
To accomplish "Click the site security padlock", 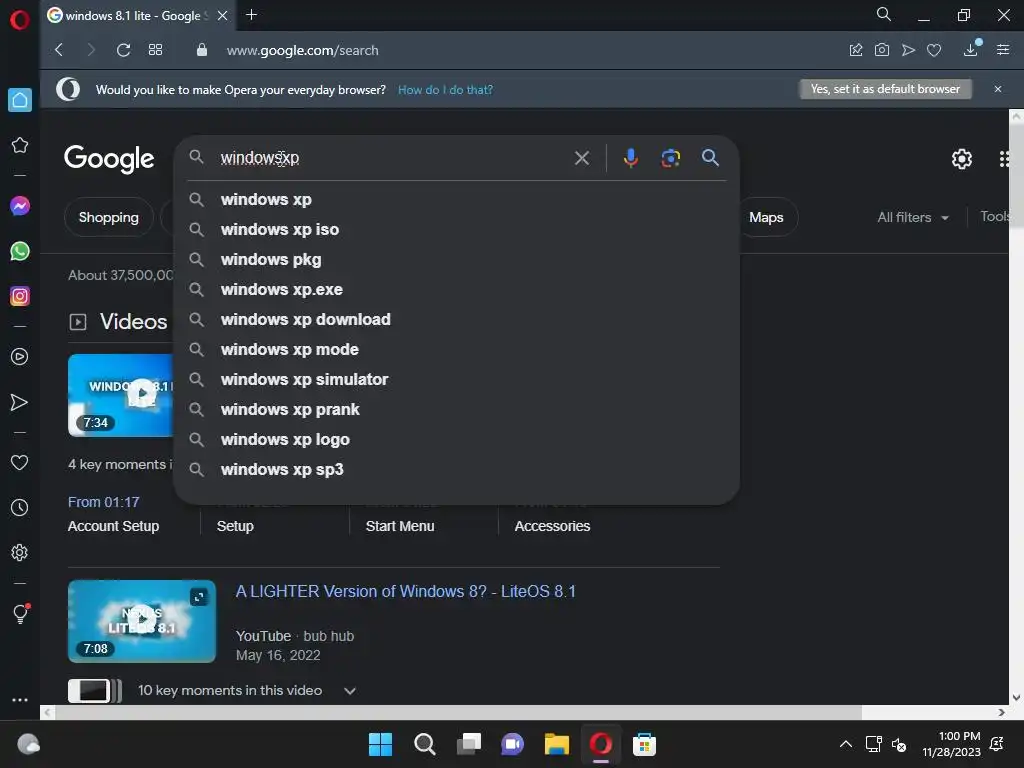I will 202,50.
